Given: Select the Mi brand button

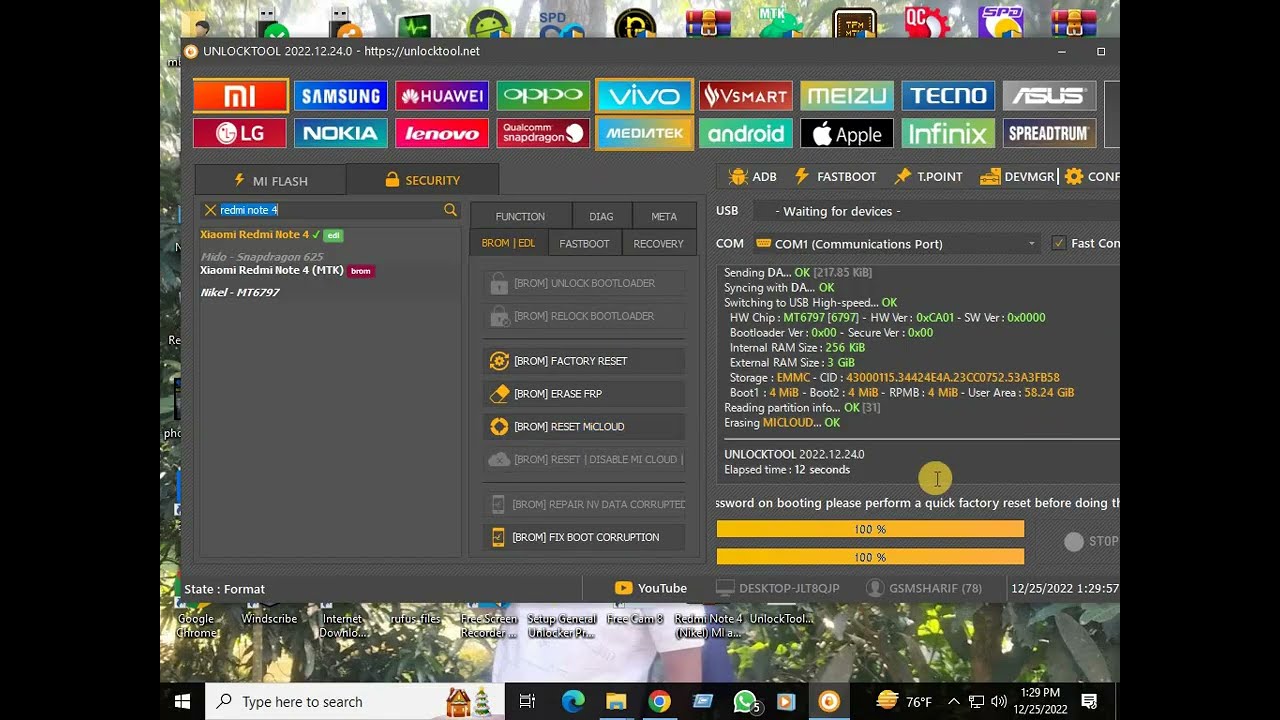Looking at the screenshot, I should tap(240, 96).
